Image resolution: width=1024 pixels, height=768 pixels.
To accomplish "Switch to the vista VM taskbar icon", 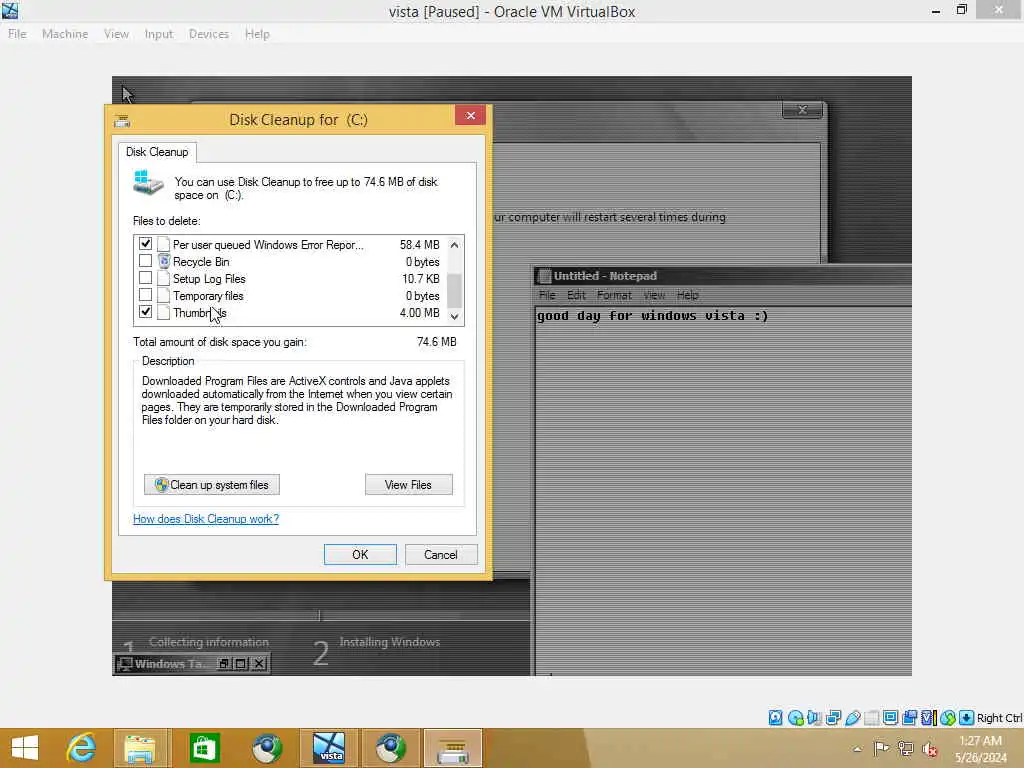I will point(328,748).
